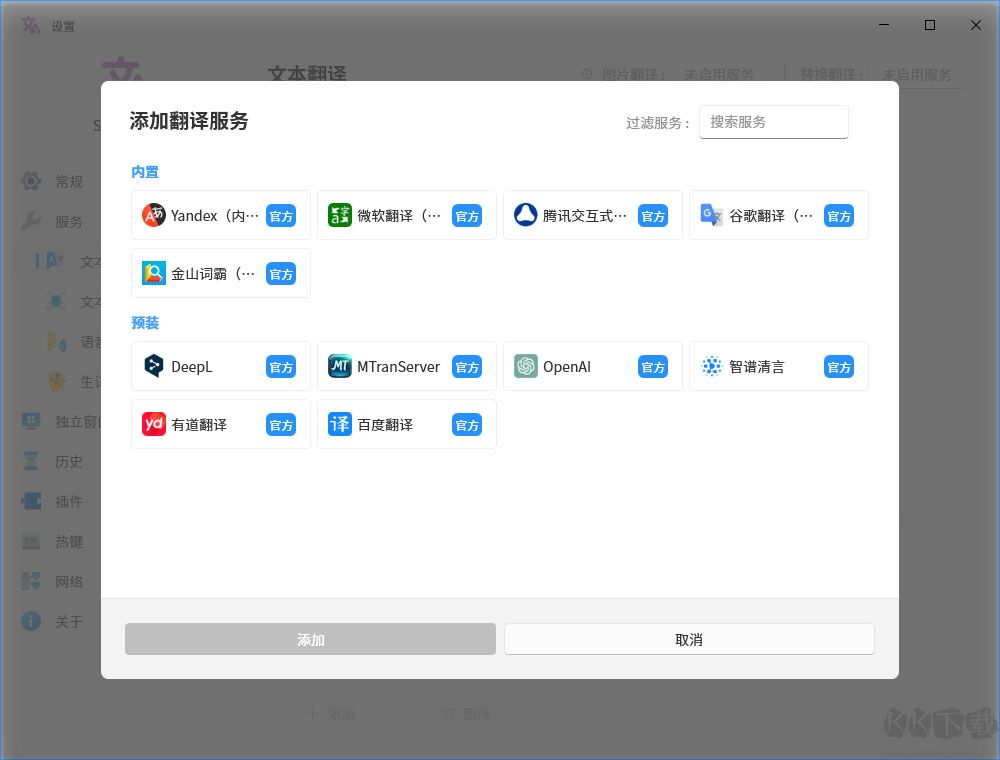Select the OpenAI service icon

(526, 367)
